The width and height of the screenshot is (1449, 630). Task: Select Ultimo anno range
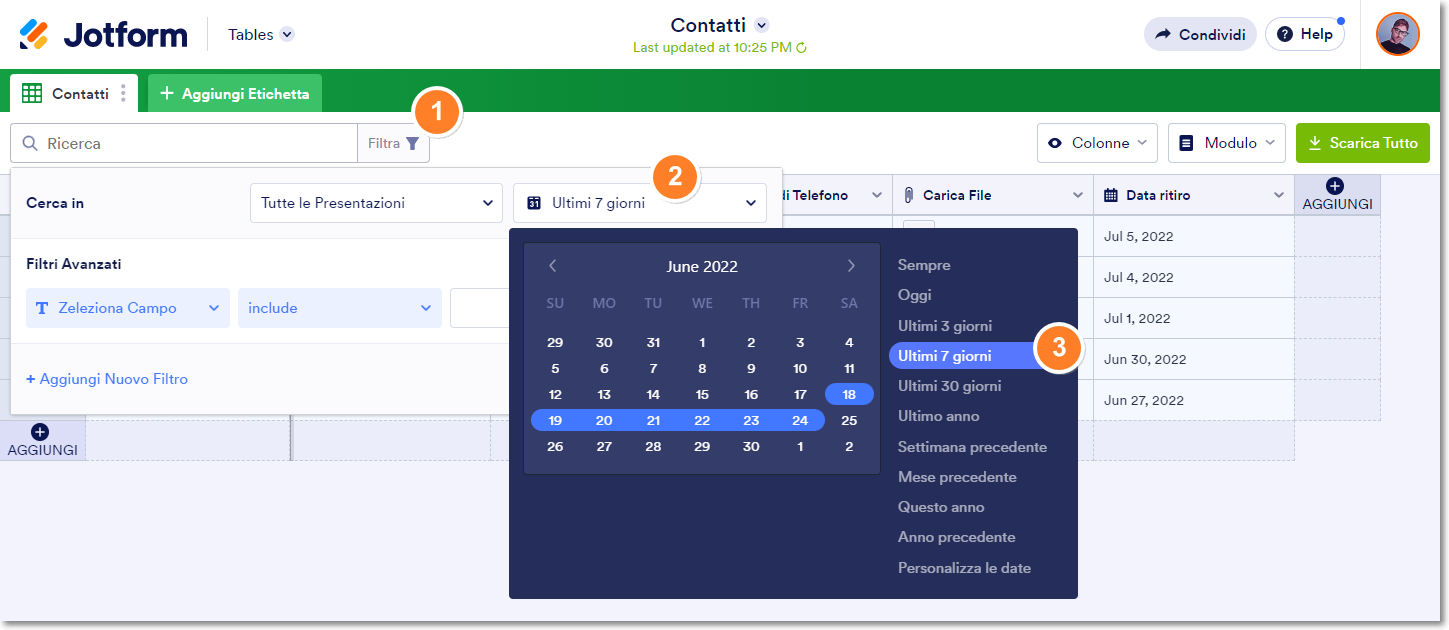point(938,416)
